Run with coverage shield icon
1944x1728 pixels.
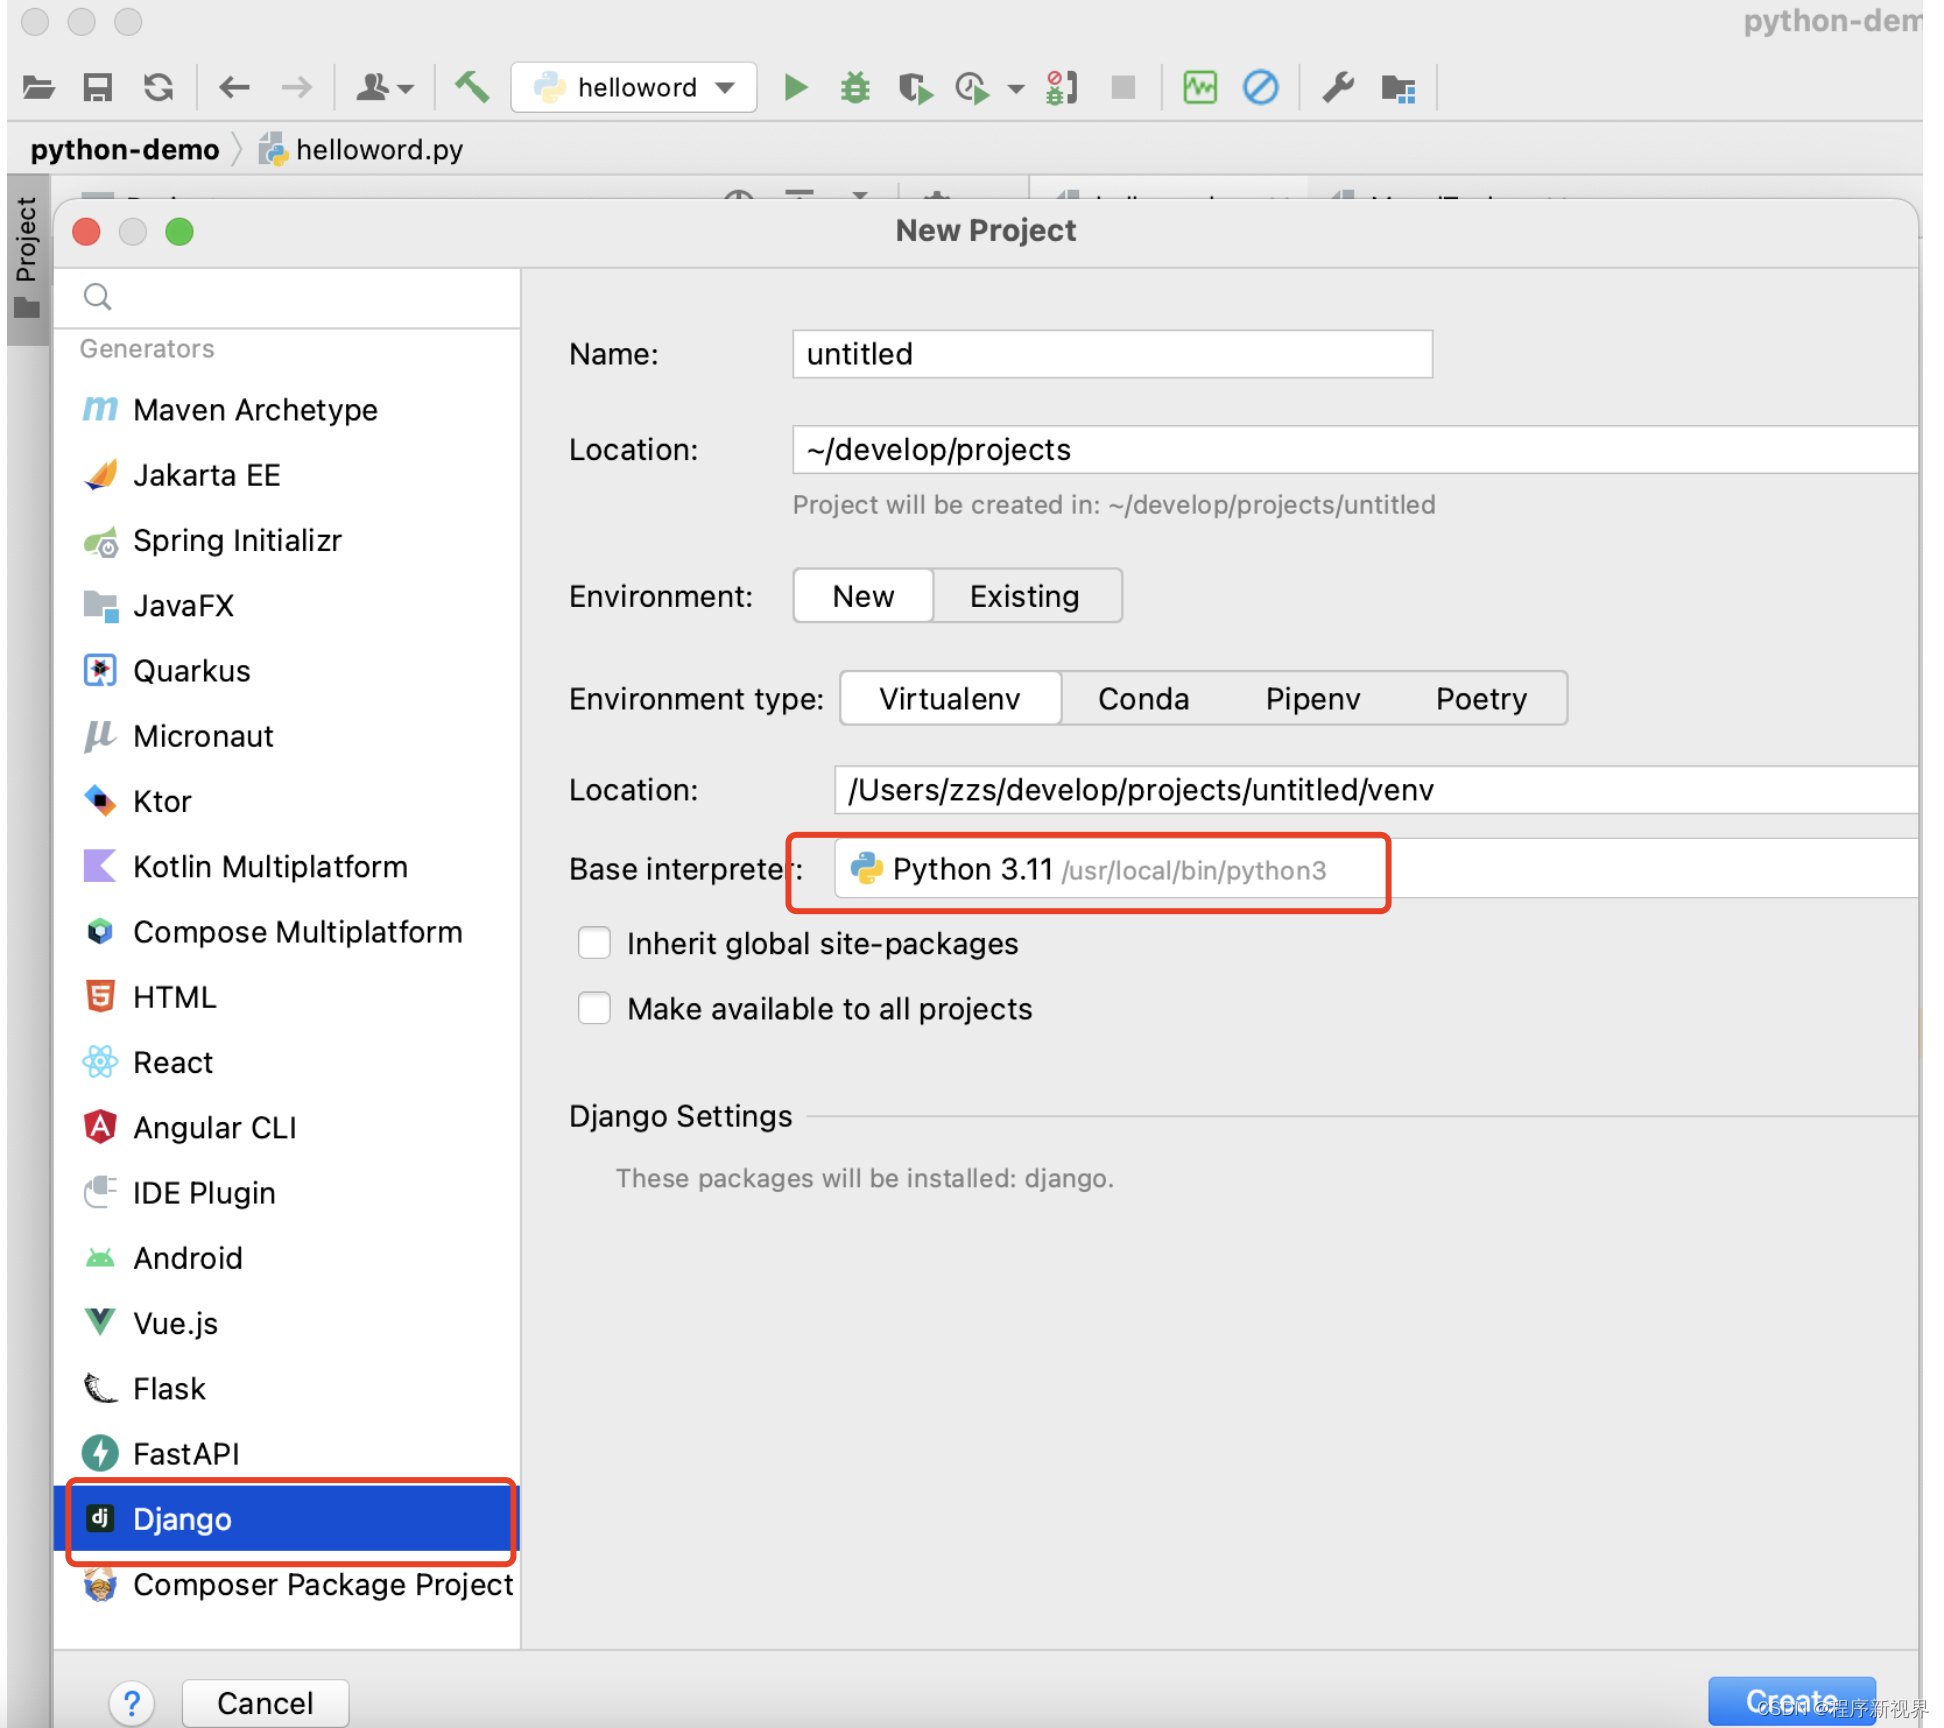[x=915, y=88]
